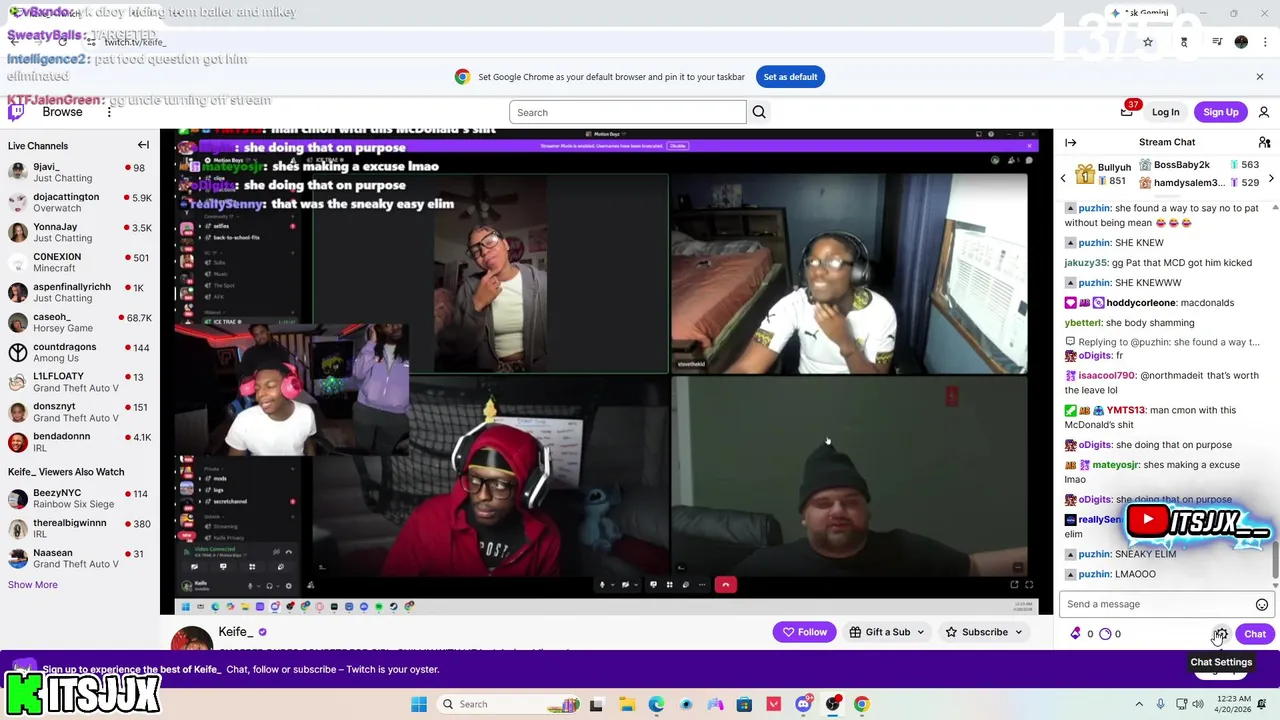Viewport: 1280px width, 720px height.
Task: Click the microphone tray icon
Action: [1160, 704]
